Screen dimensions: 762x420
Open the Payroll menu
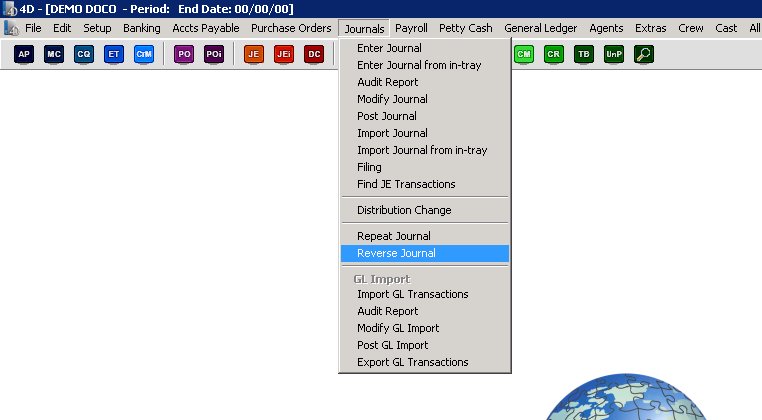pos(411,28)
